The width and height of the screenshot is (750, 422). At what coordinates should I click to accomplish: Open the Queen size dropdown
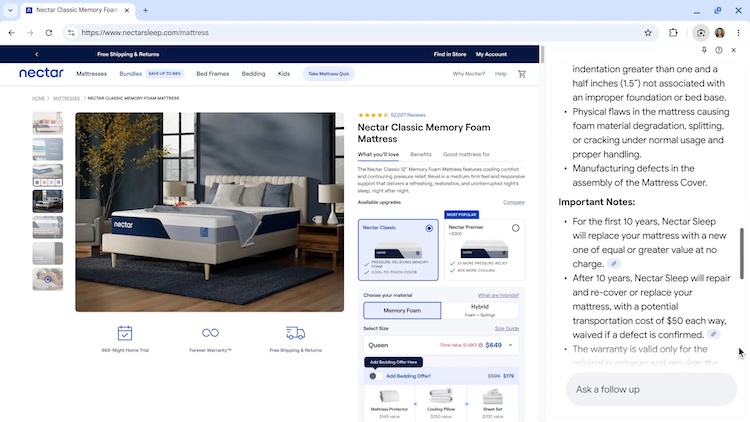[x=441, y=345]
